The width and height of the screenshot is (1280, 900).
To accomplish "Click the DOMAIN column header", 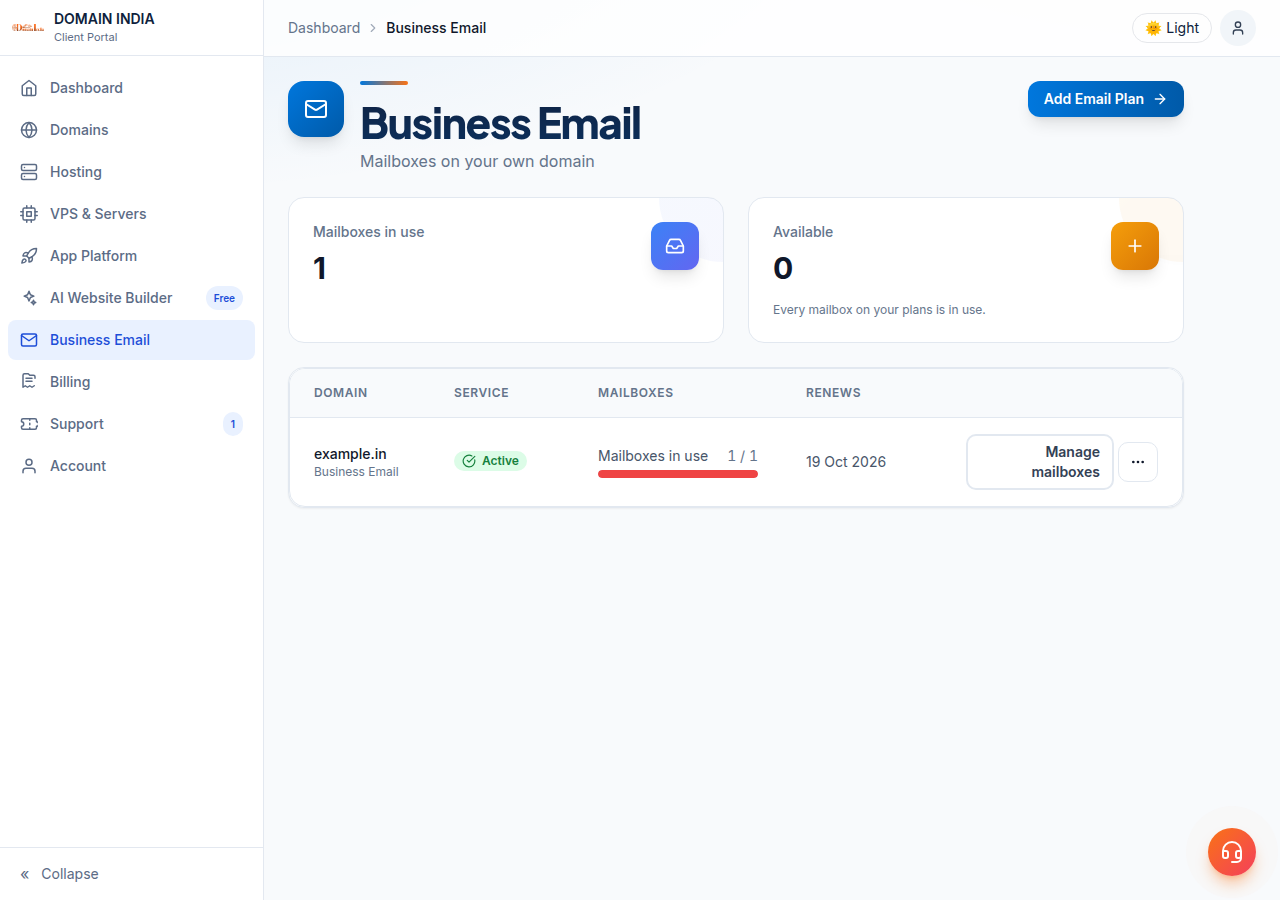I will [341, 393].
